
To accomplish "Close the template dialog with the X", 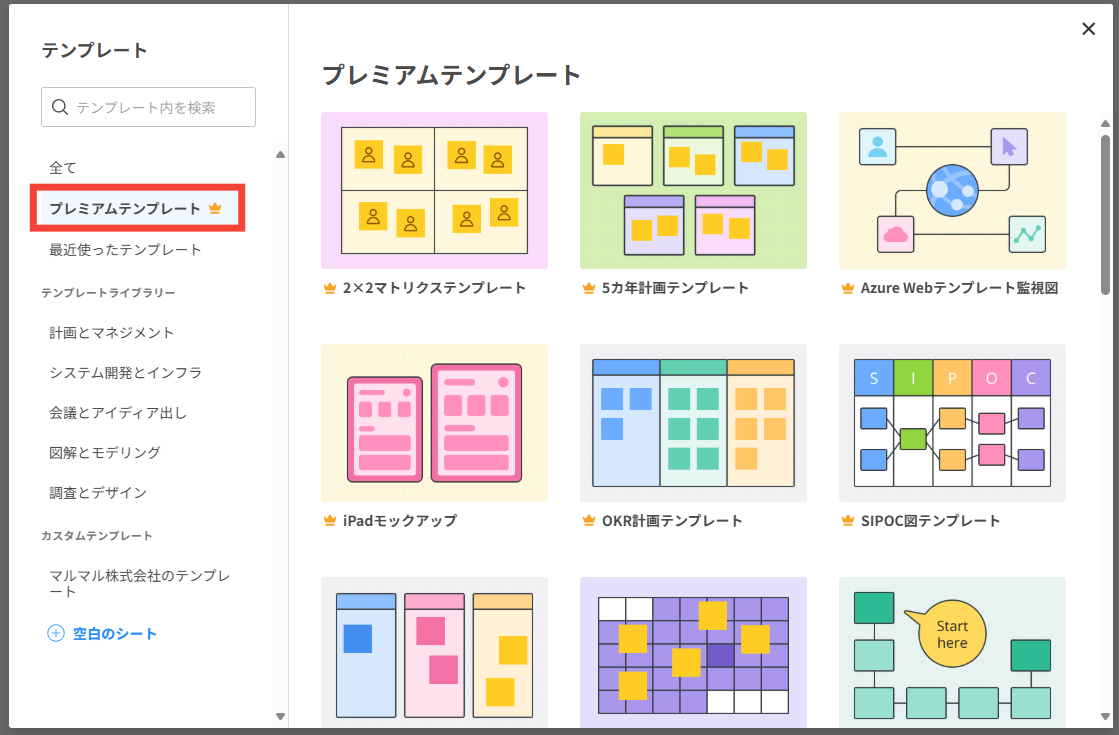I will [1089, 29].
